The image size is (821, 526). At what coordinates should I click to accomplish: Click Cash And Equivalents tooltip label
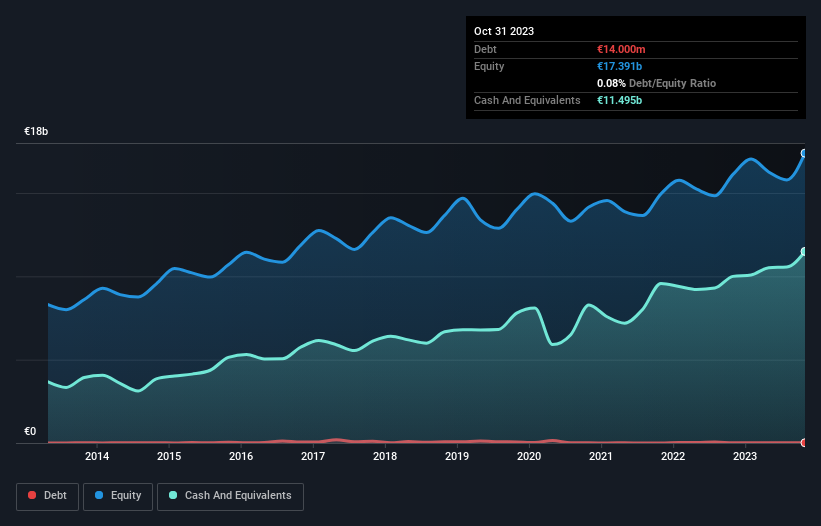click(x=527, y=100)
